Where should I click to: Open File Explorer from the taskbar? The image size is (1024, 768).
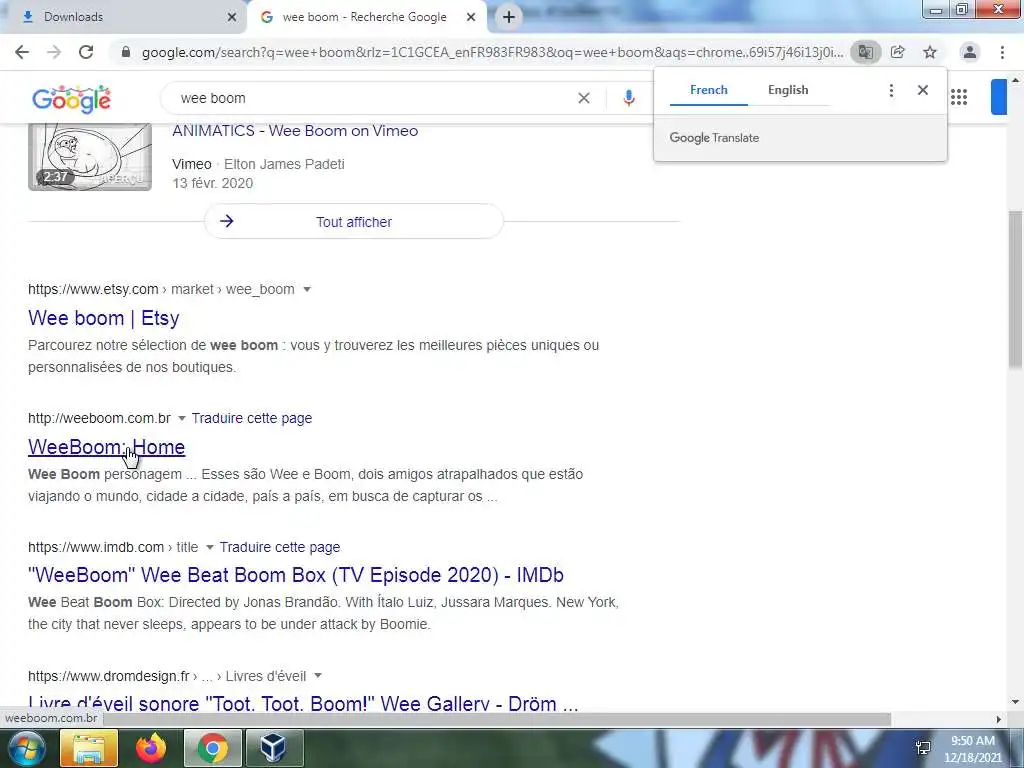(89, 748)
